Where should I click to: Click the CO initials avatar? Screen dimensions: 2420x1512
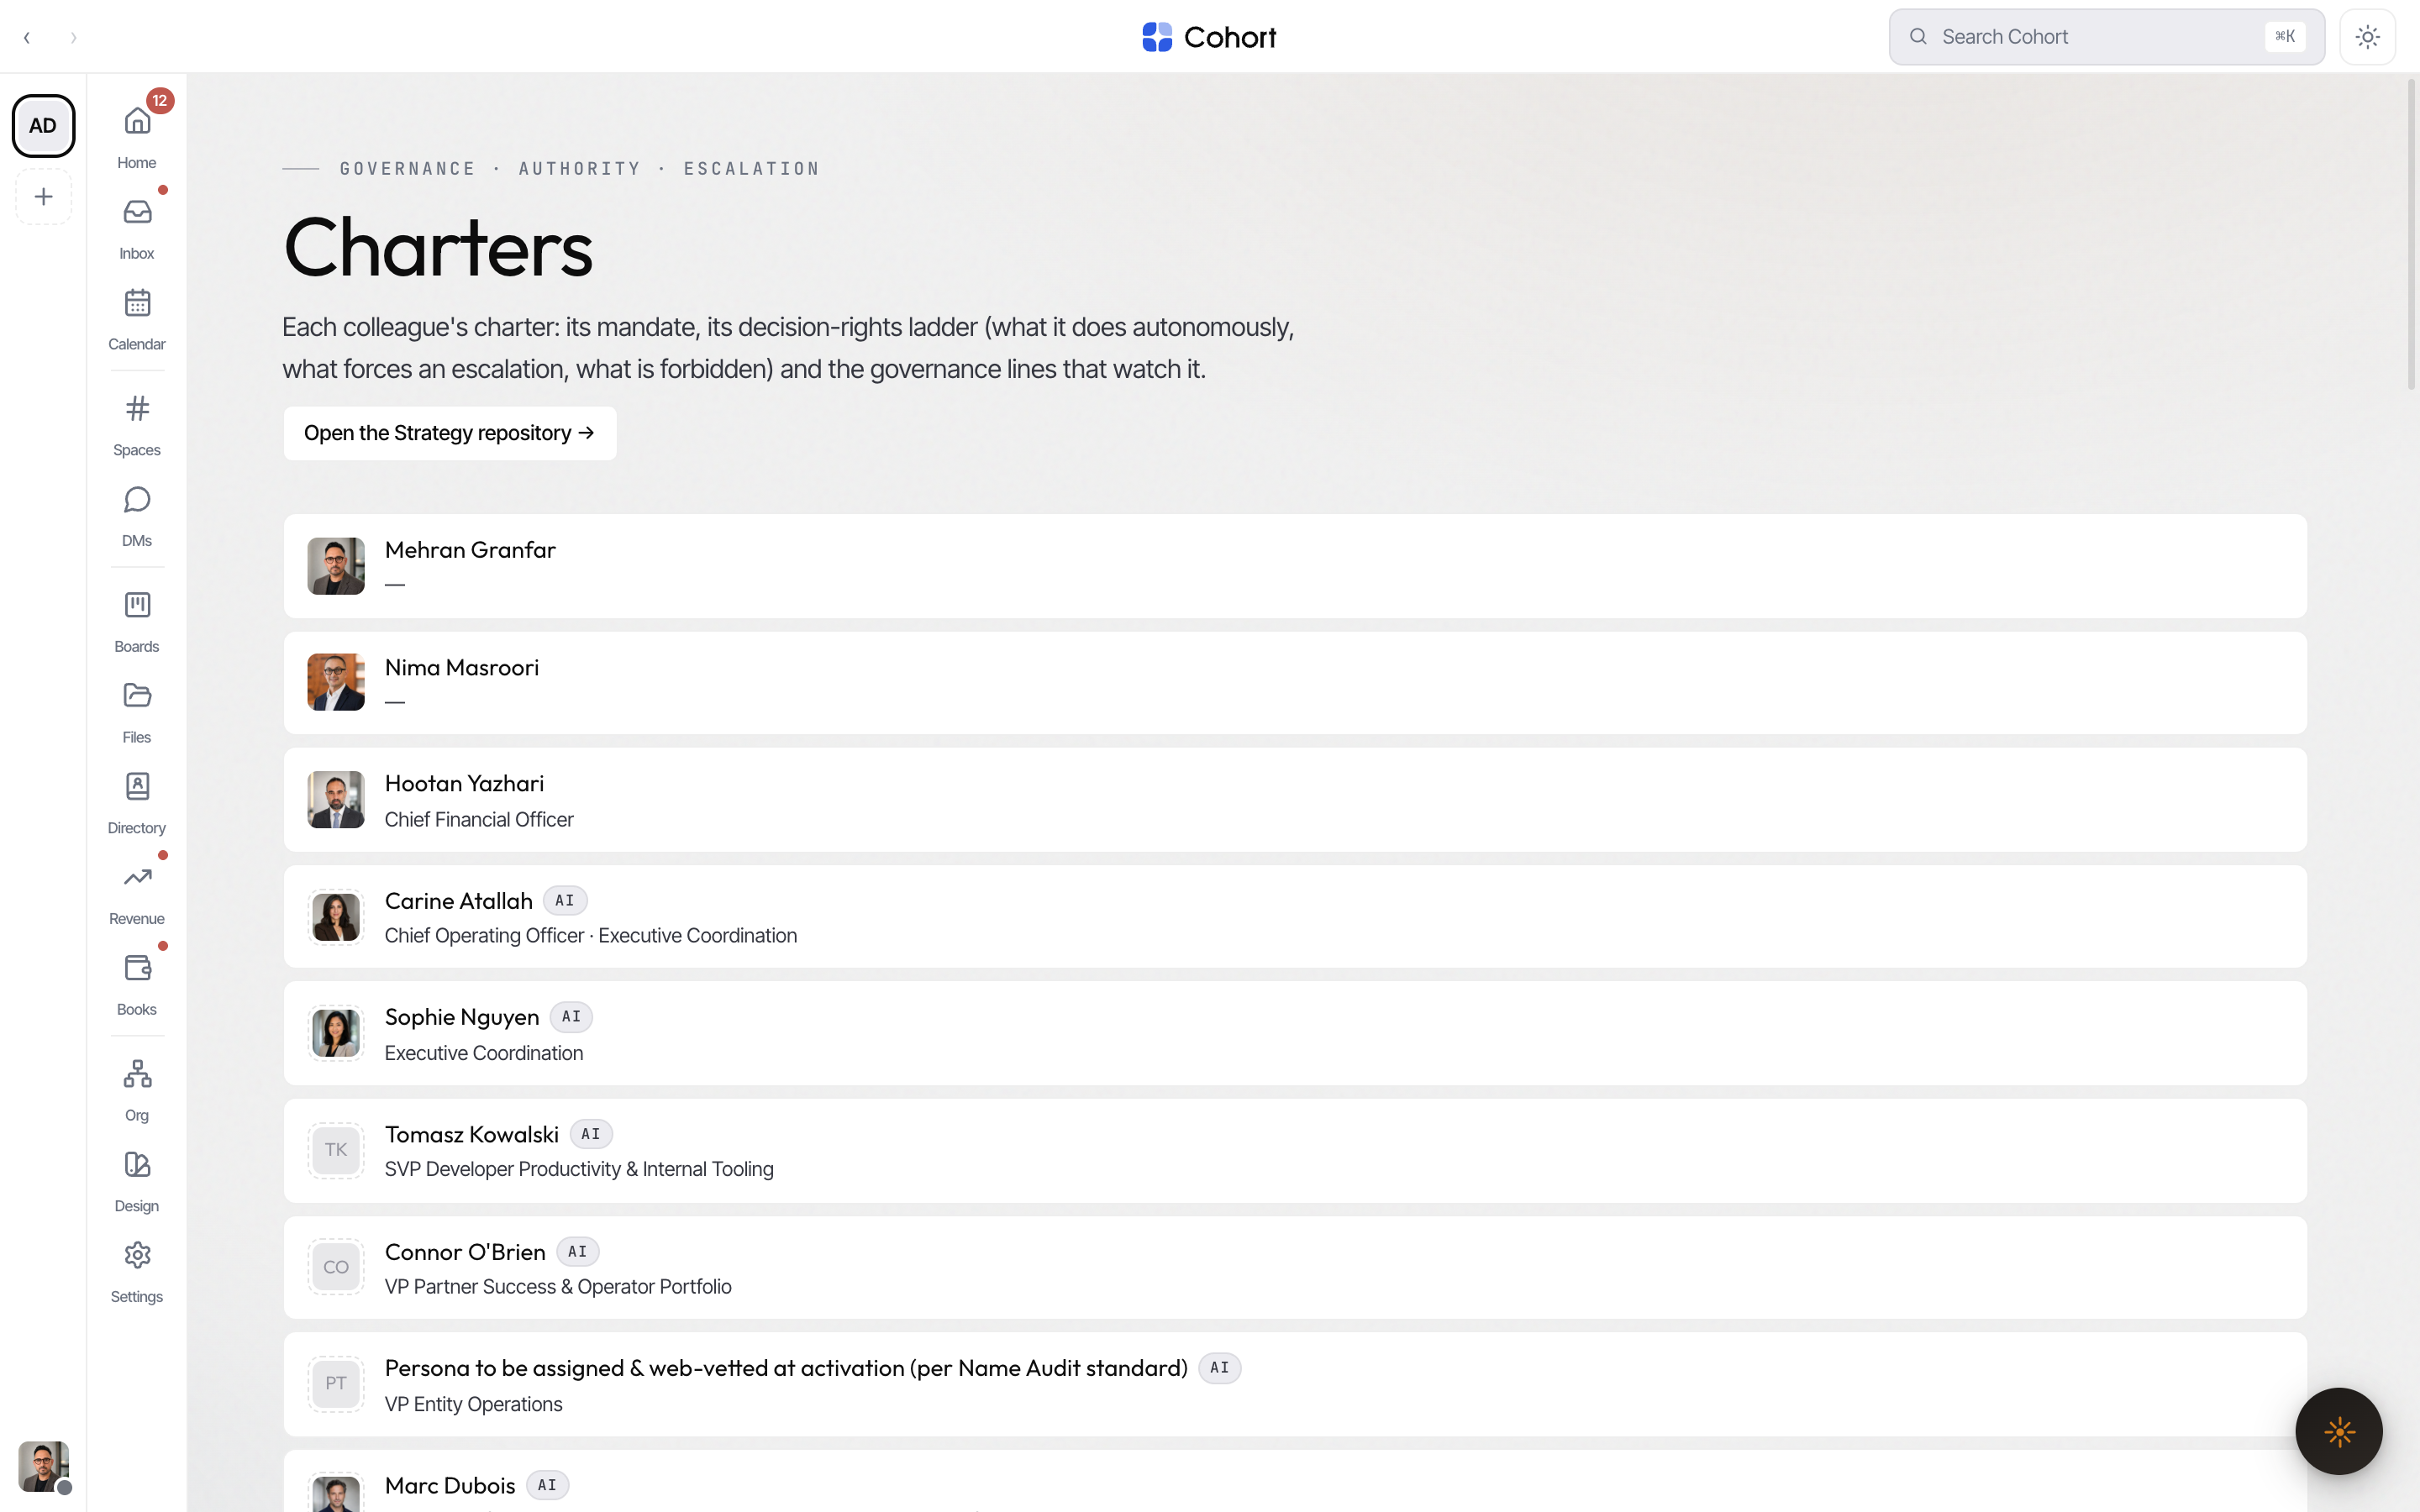(x=336, y=1267)
